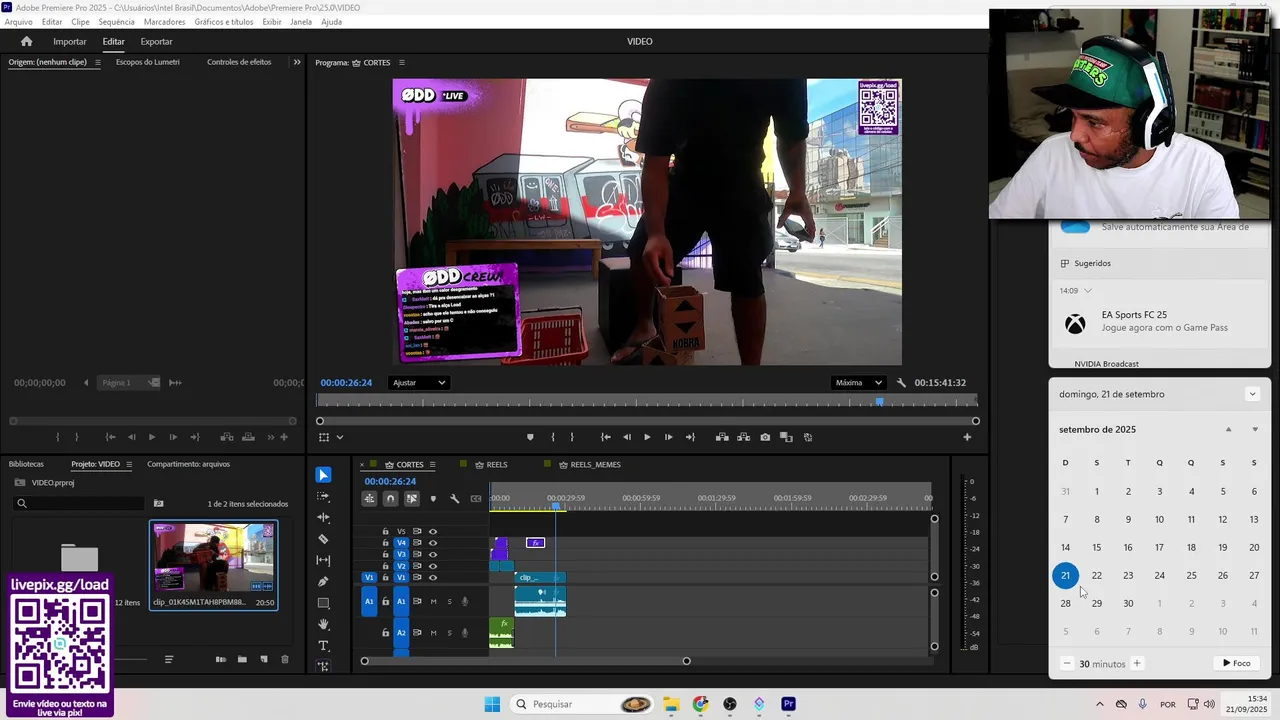Open Program Monitor settings wrench

pyautogui.click(x=901, y=383)
